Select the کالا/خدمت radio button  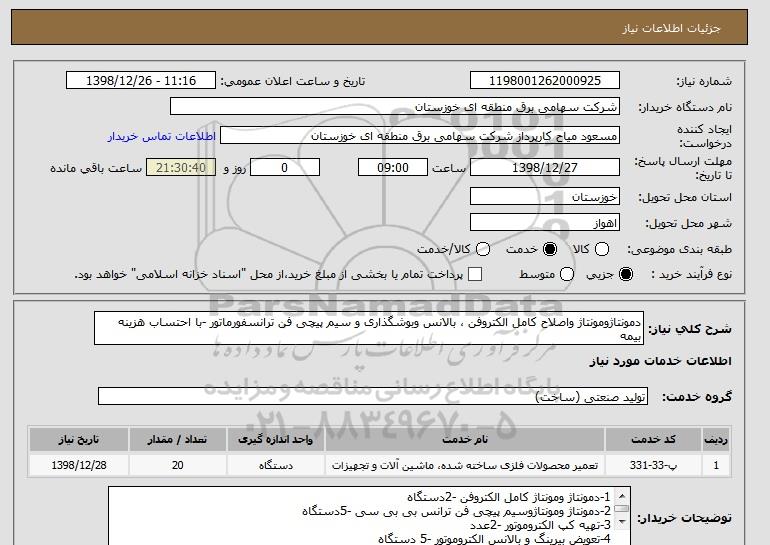pyautogui.click(x=483, y=249)
